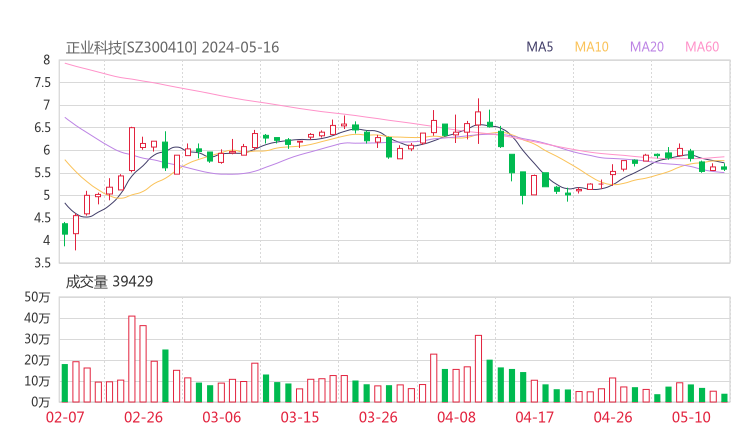Click the MA10 legend label
Viewport: 740px width, 440px height.
(591, 47)
